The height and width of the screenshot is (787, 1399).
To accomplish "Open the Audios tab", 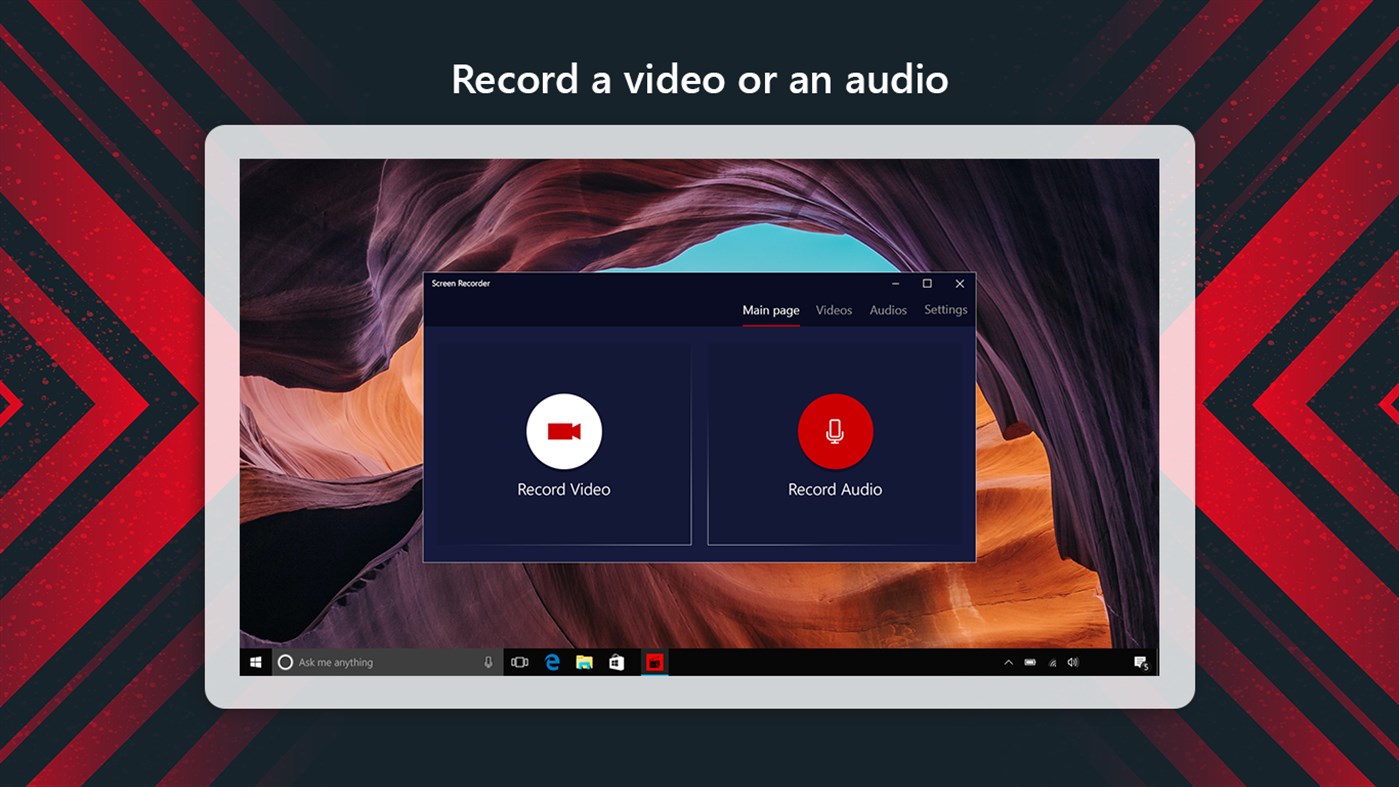I will coord(887,310).
